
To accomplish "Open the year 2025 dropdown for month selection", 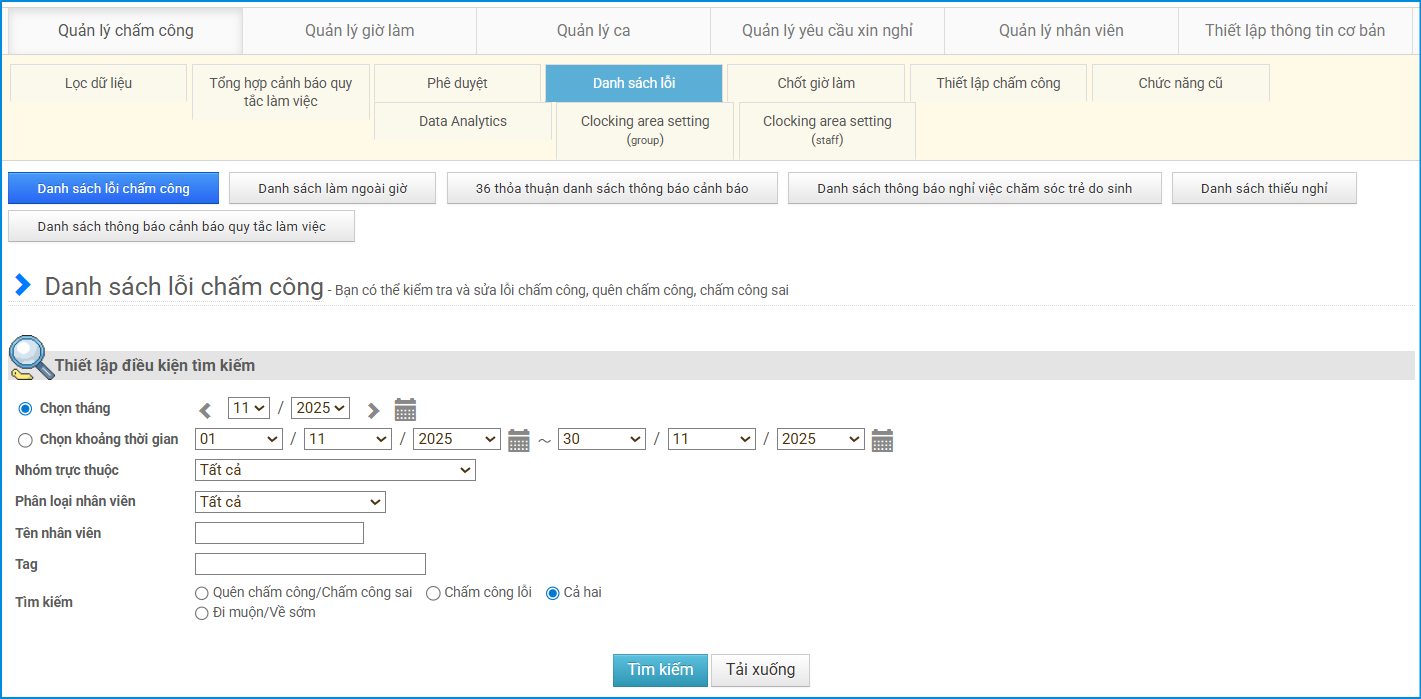I will (x=320, y=408).
